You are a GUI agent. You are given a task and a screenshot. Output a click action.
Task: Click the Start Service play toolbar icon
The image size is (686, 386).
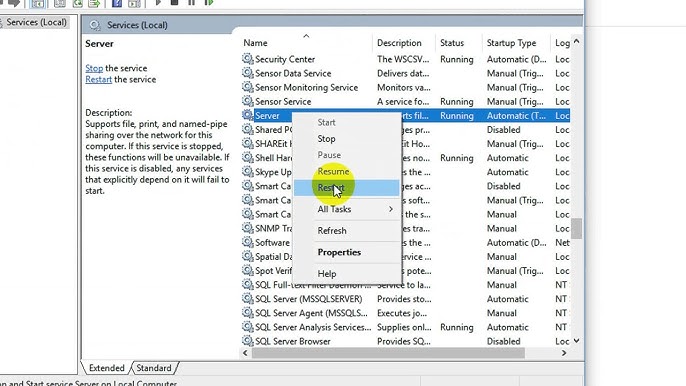158,3
